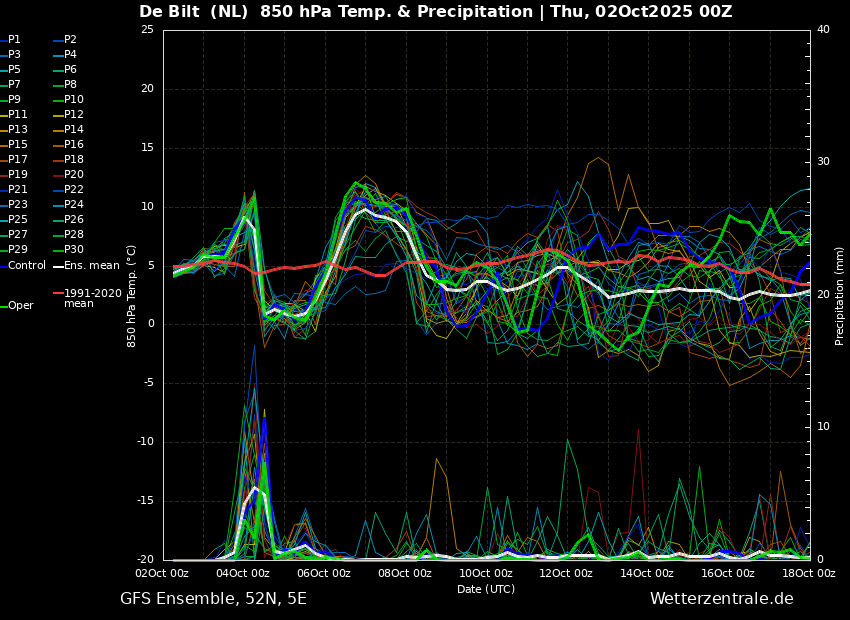The height and width of the screenshot is (620, 850).
Task: Select the Oper legend entry
Action: tap(18, 306)
